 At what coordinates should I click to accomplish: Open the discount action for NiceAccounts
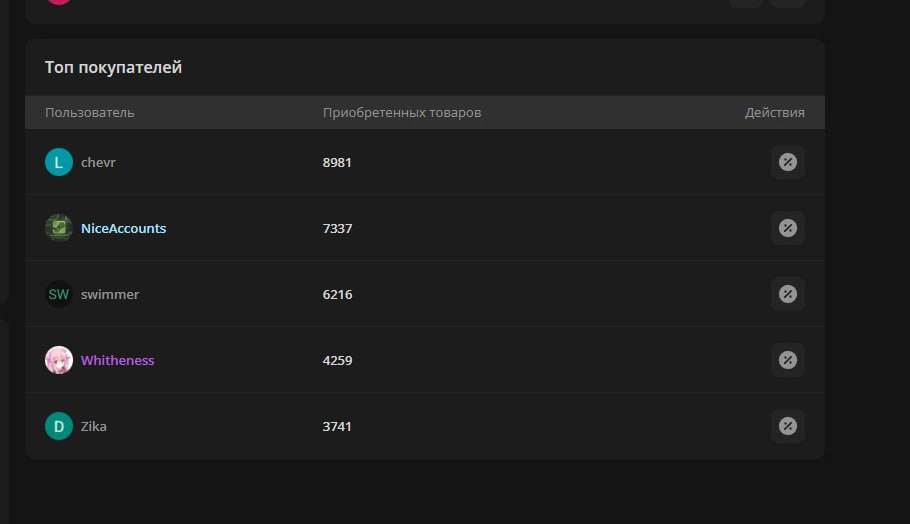click(787, 228)
